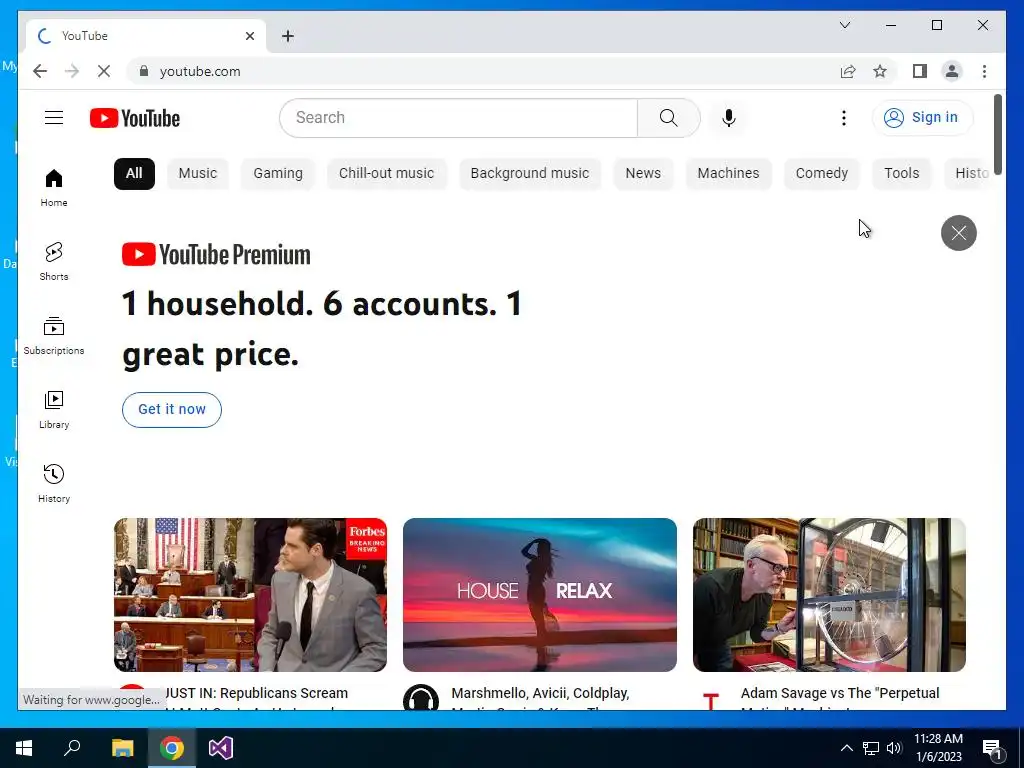
Task: Open YouTube settings three-dot menu
Action: [844, 118]
